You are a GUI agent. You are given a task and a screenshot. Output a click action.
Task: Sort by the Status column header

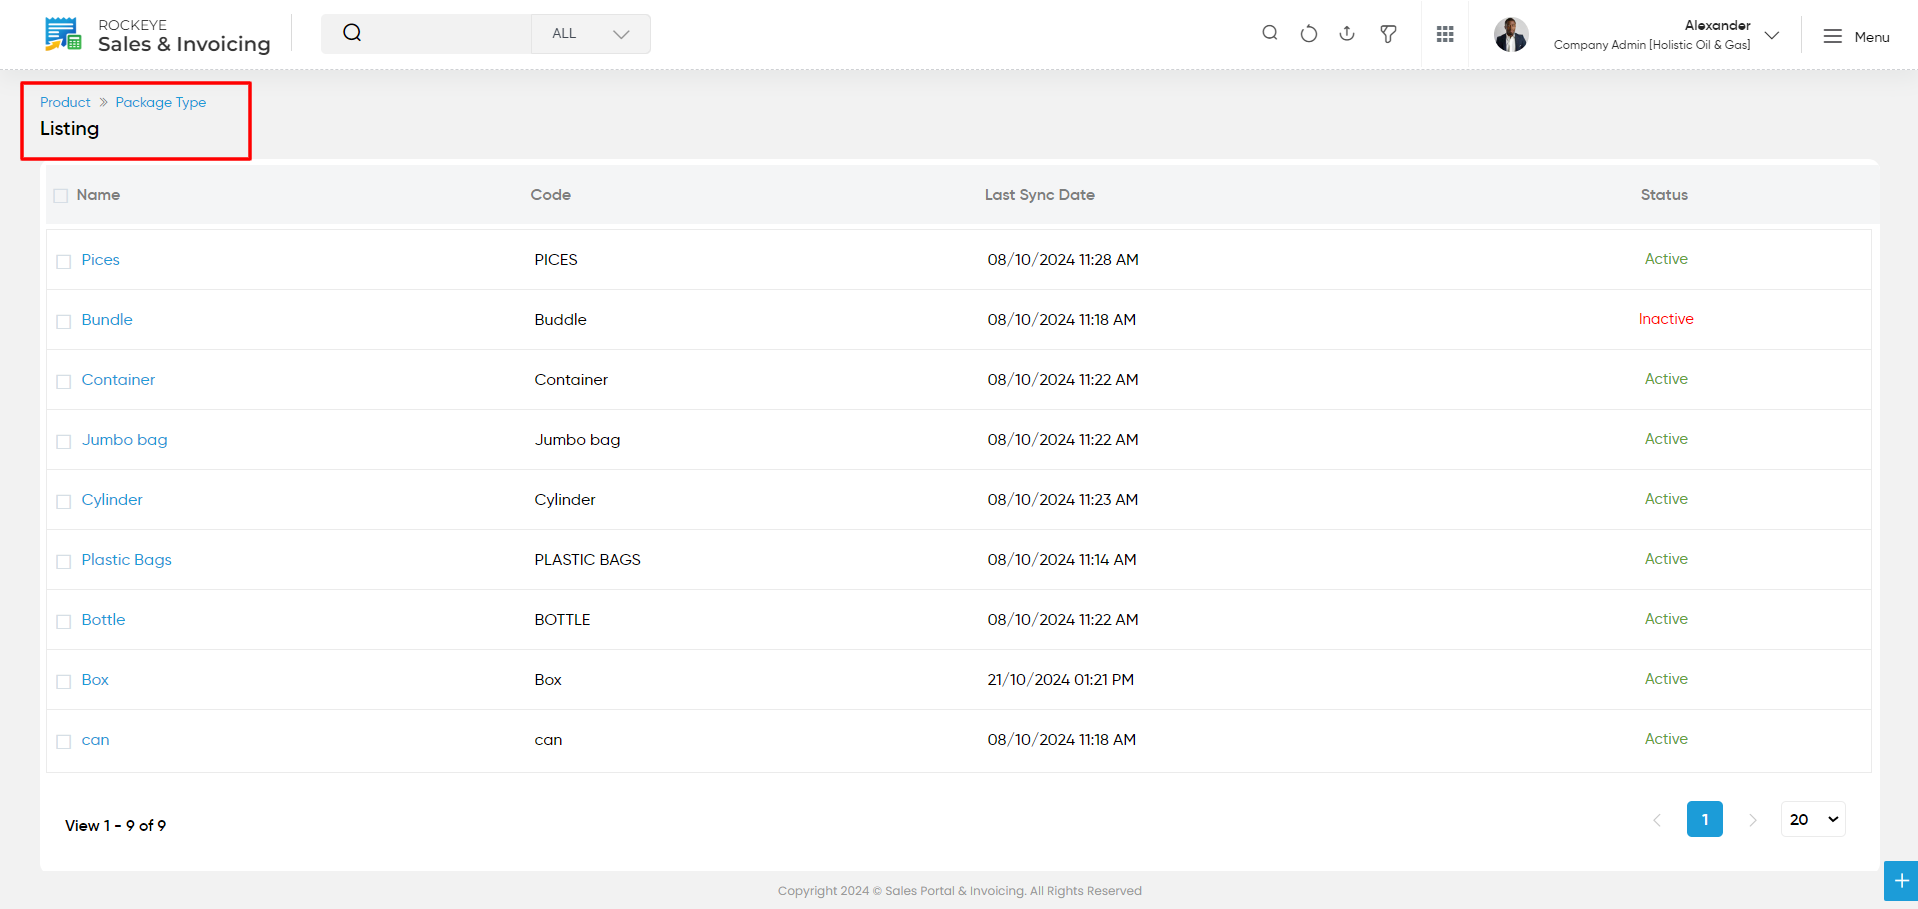(x=1664, y=195)
